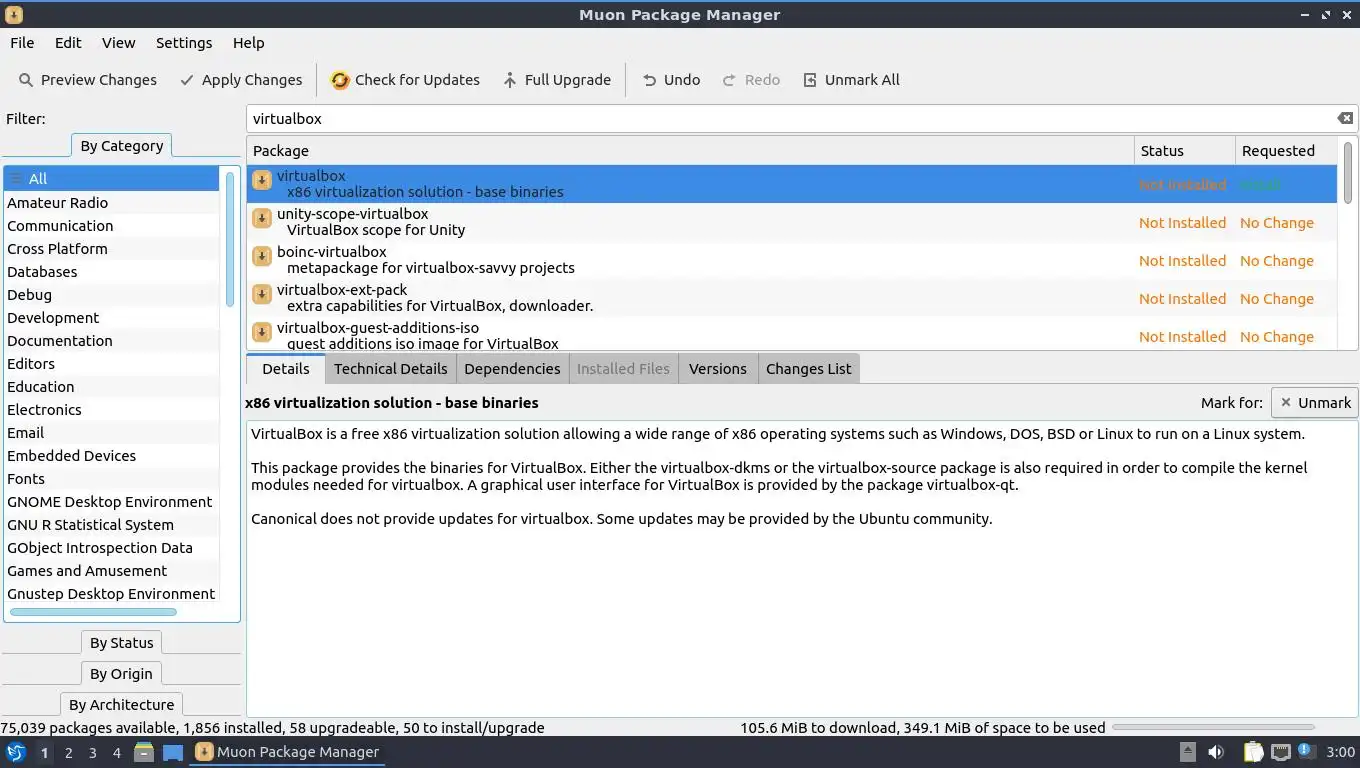The width and height of the screenshot is (1360, 768).
Task: Click Not Installed status of boinc-virtualbox
Action: point(1182,261)
